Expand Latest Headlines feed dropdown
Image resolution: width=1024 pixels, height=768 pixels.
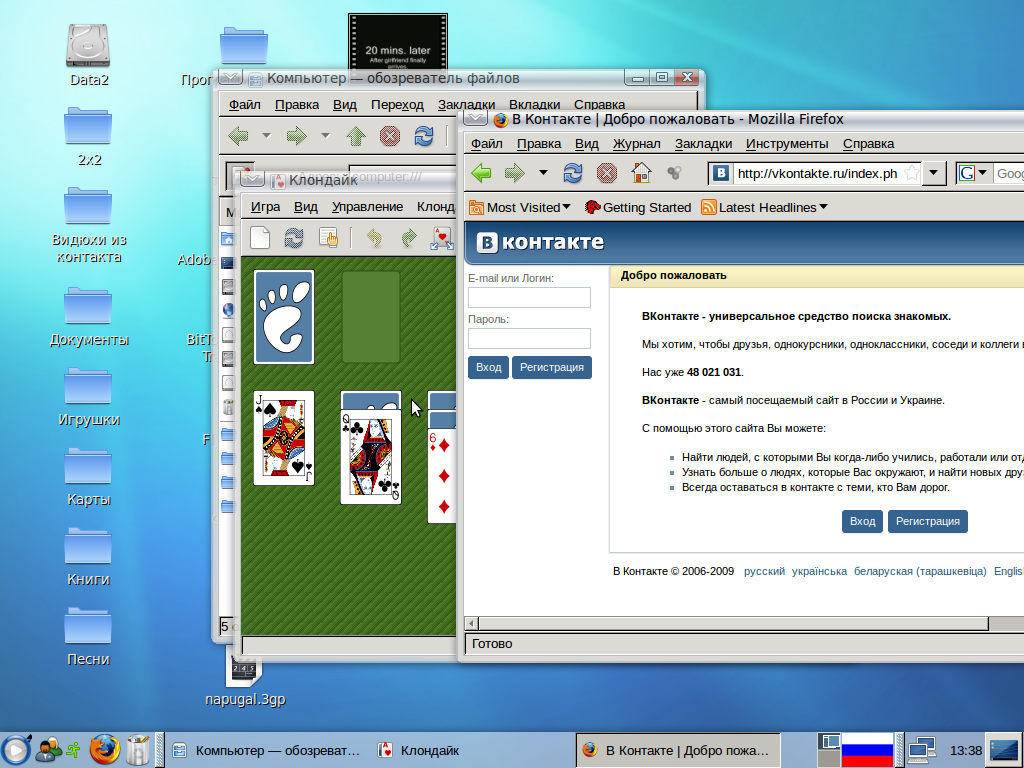pos(823,207)
